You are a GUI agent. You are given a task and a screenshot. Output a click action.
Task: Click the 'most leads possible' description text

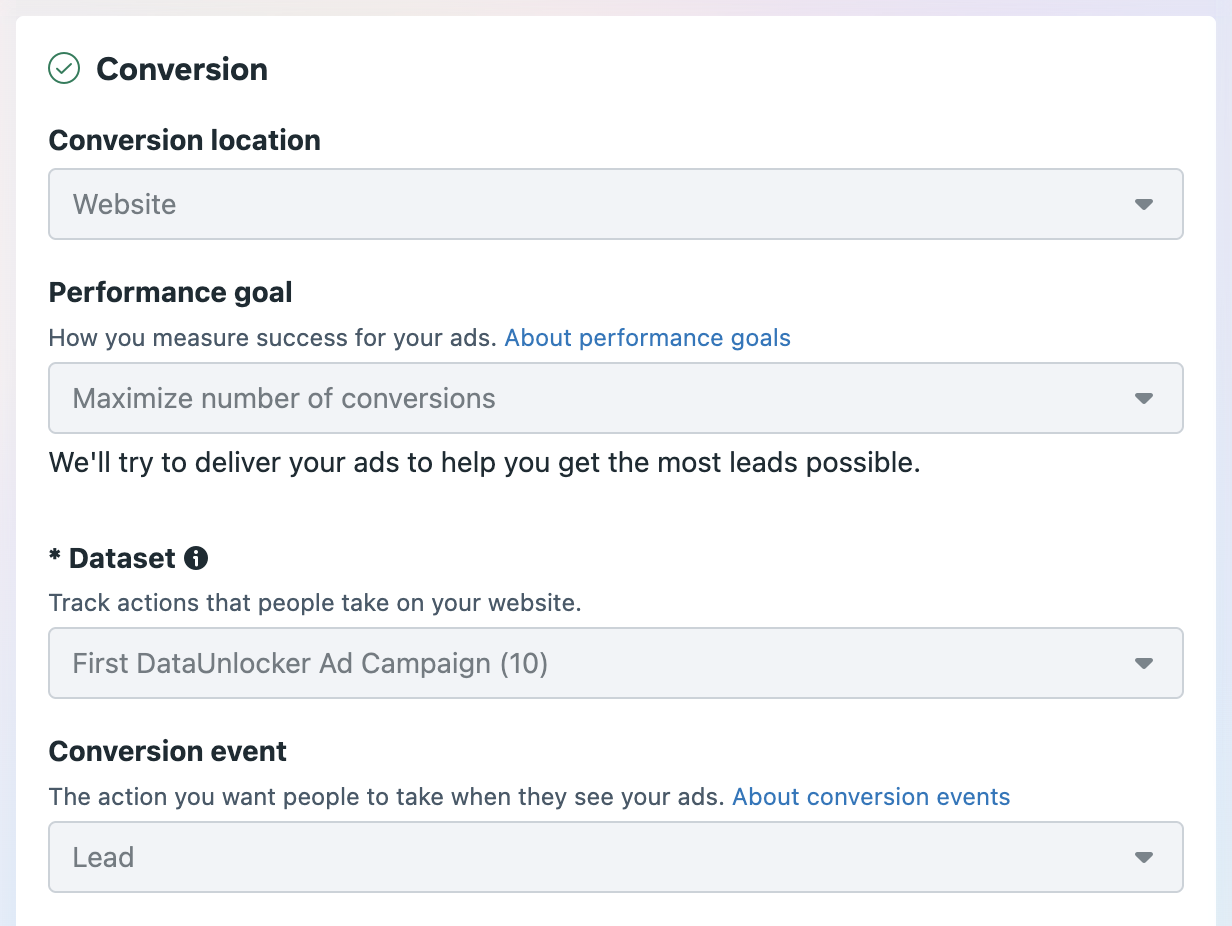click(484, 463)
